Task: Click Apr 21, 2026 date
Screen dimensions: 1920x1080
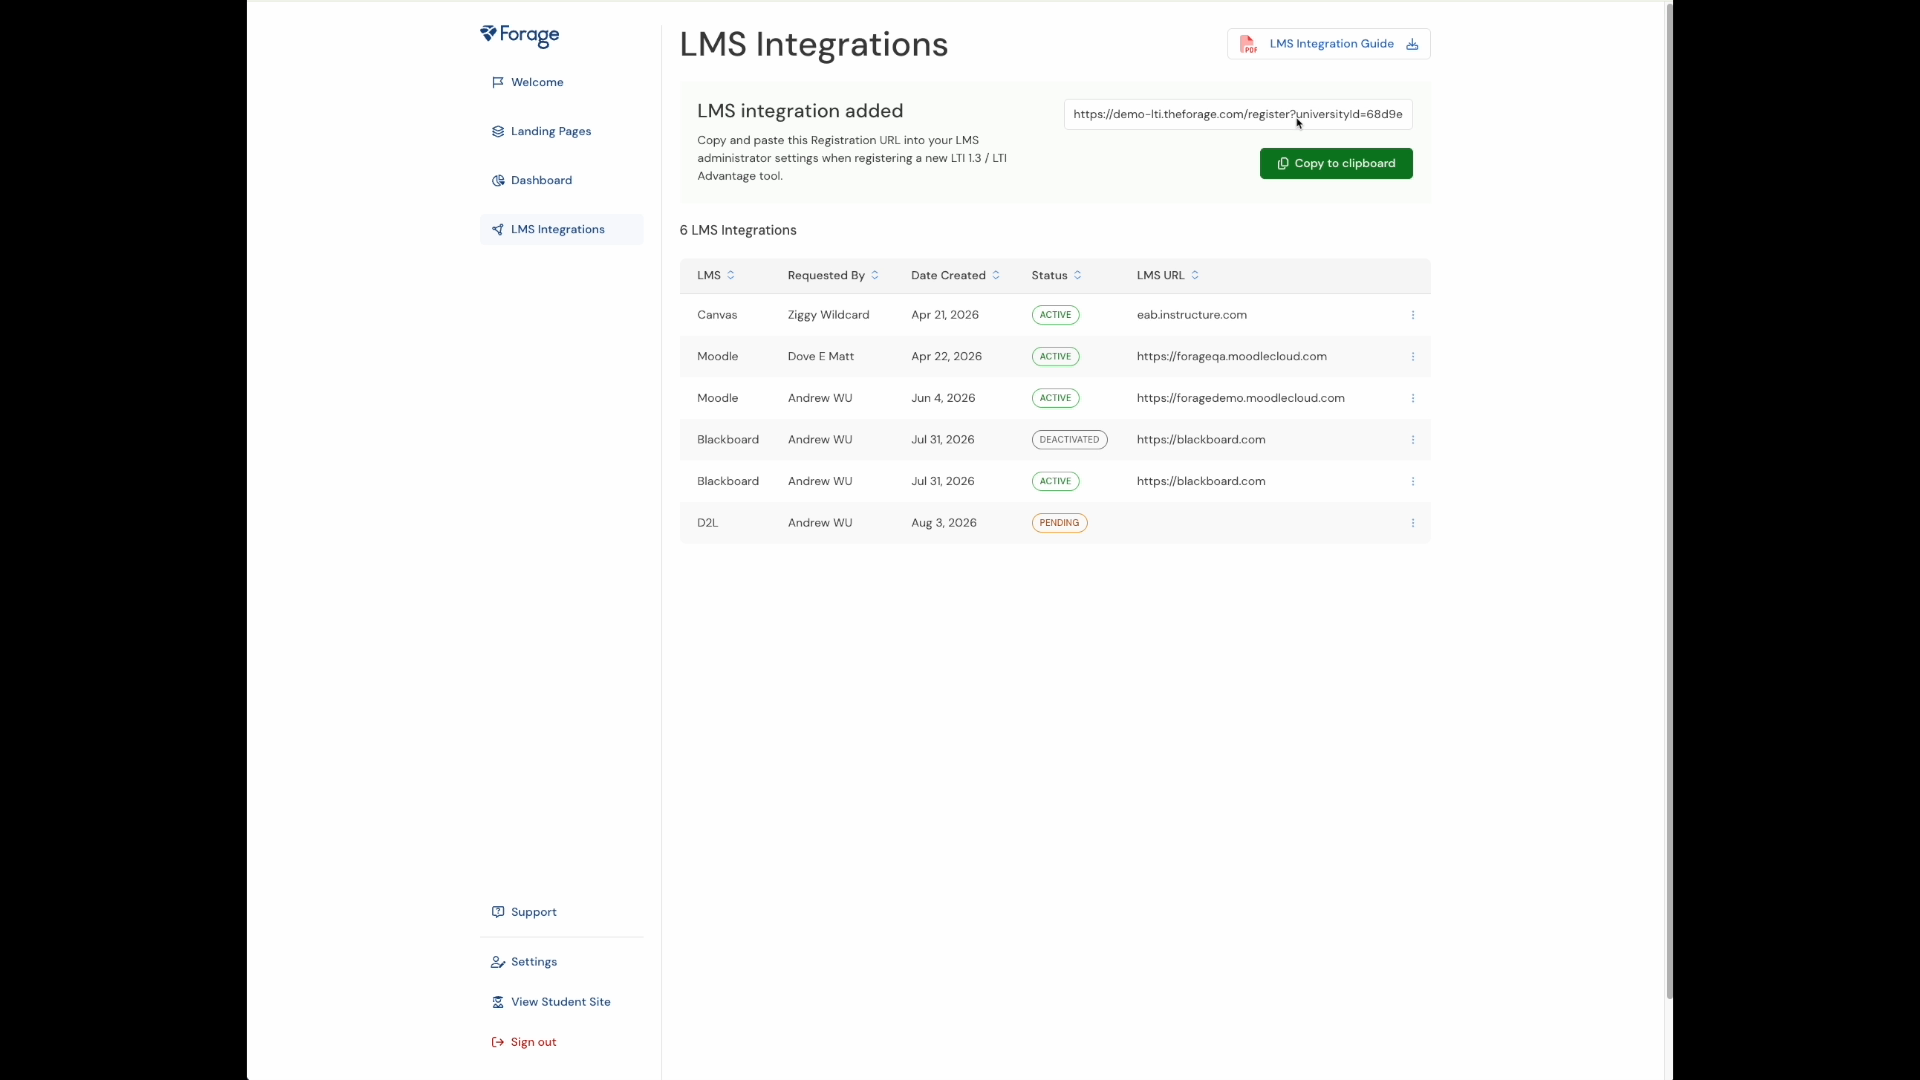Action: pos(944,315)
